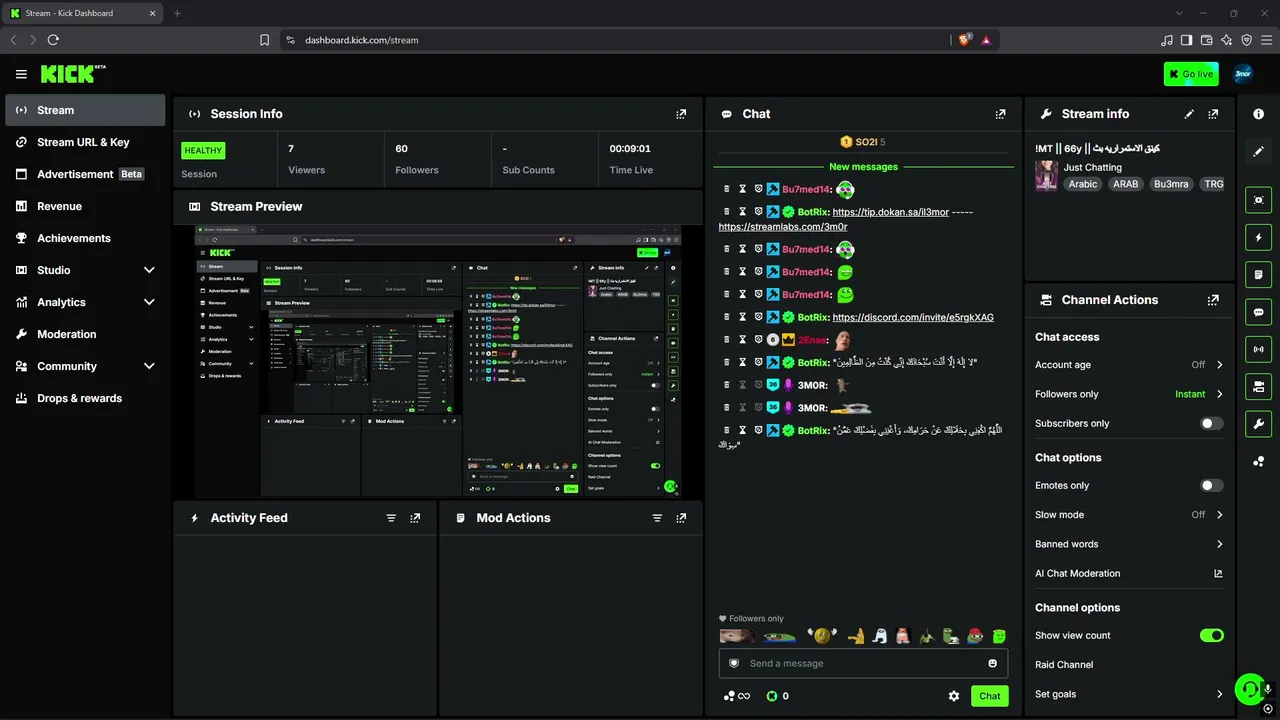Click the Just Chatting category thumbnail

(1047, 175)
